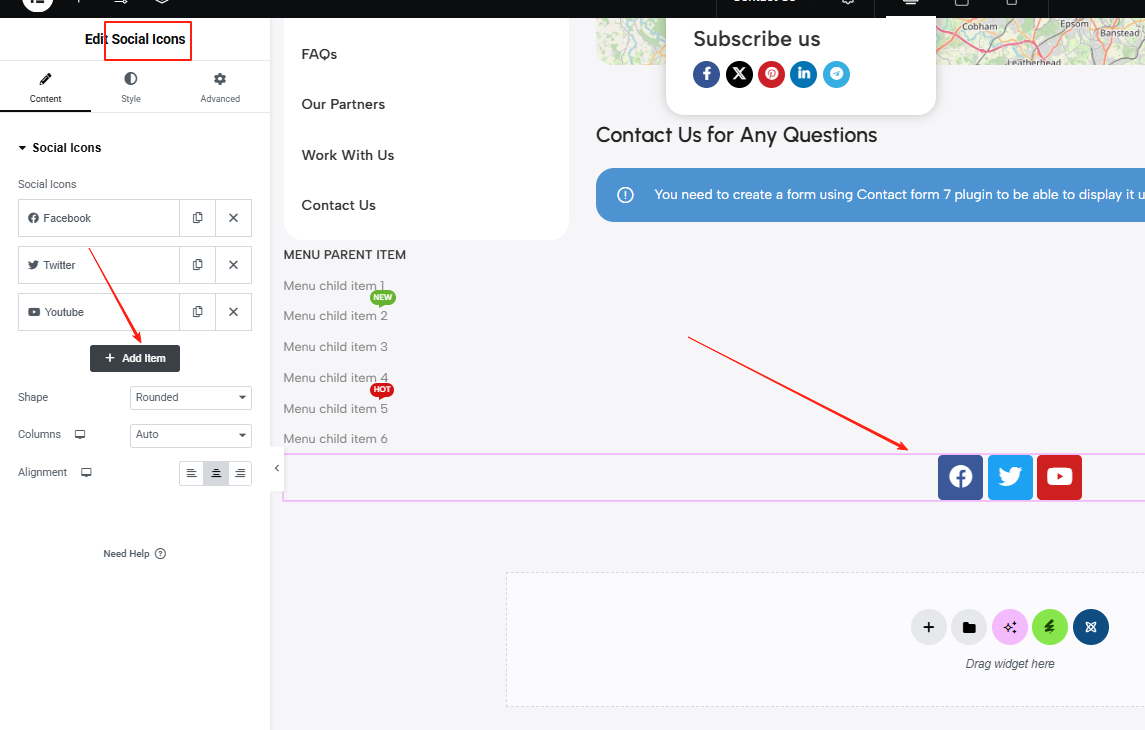Image resolution: width=1145 pixels, height=730 pixels.
Task: Select Menu child item 1
Action: coord(334,286)
